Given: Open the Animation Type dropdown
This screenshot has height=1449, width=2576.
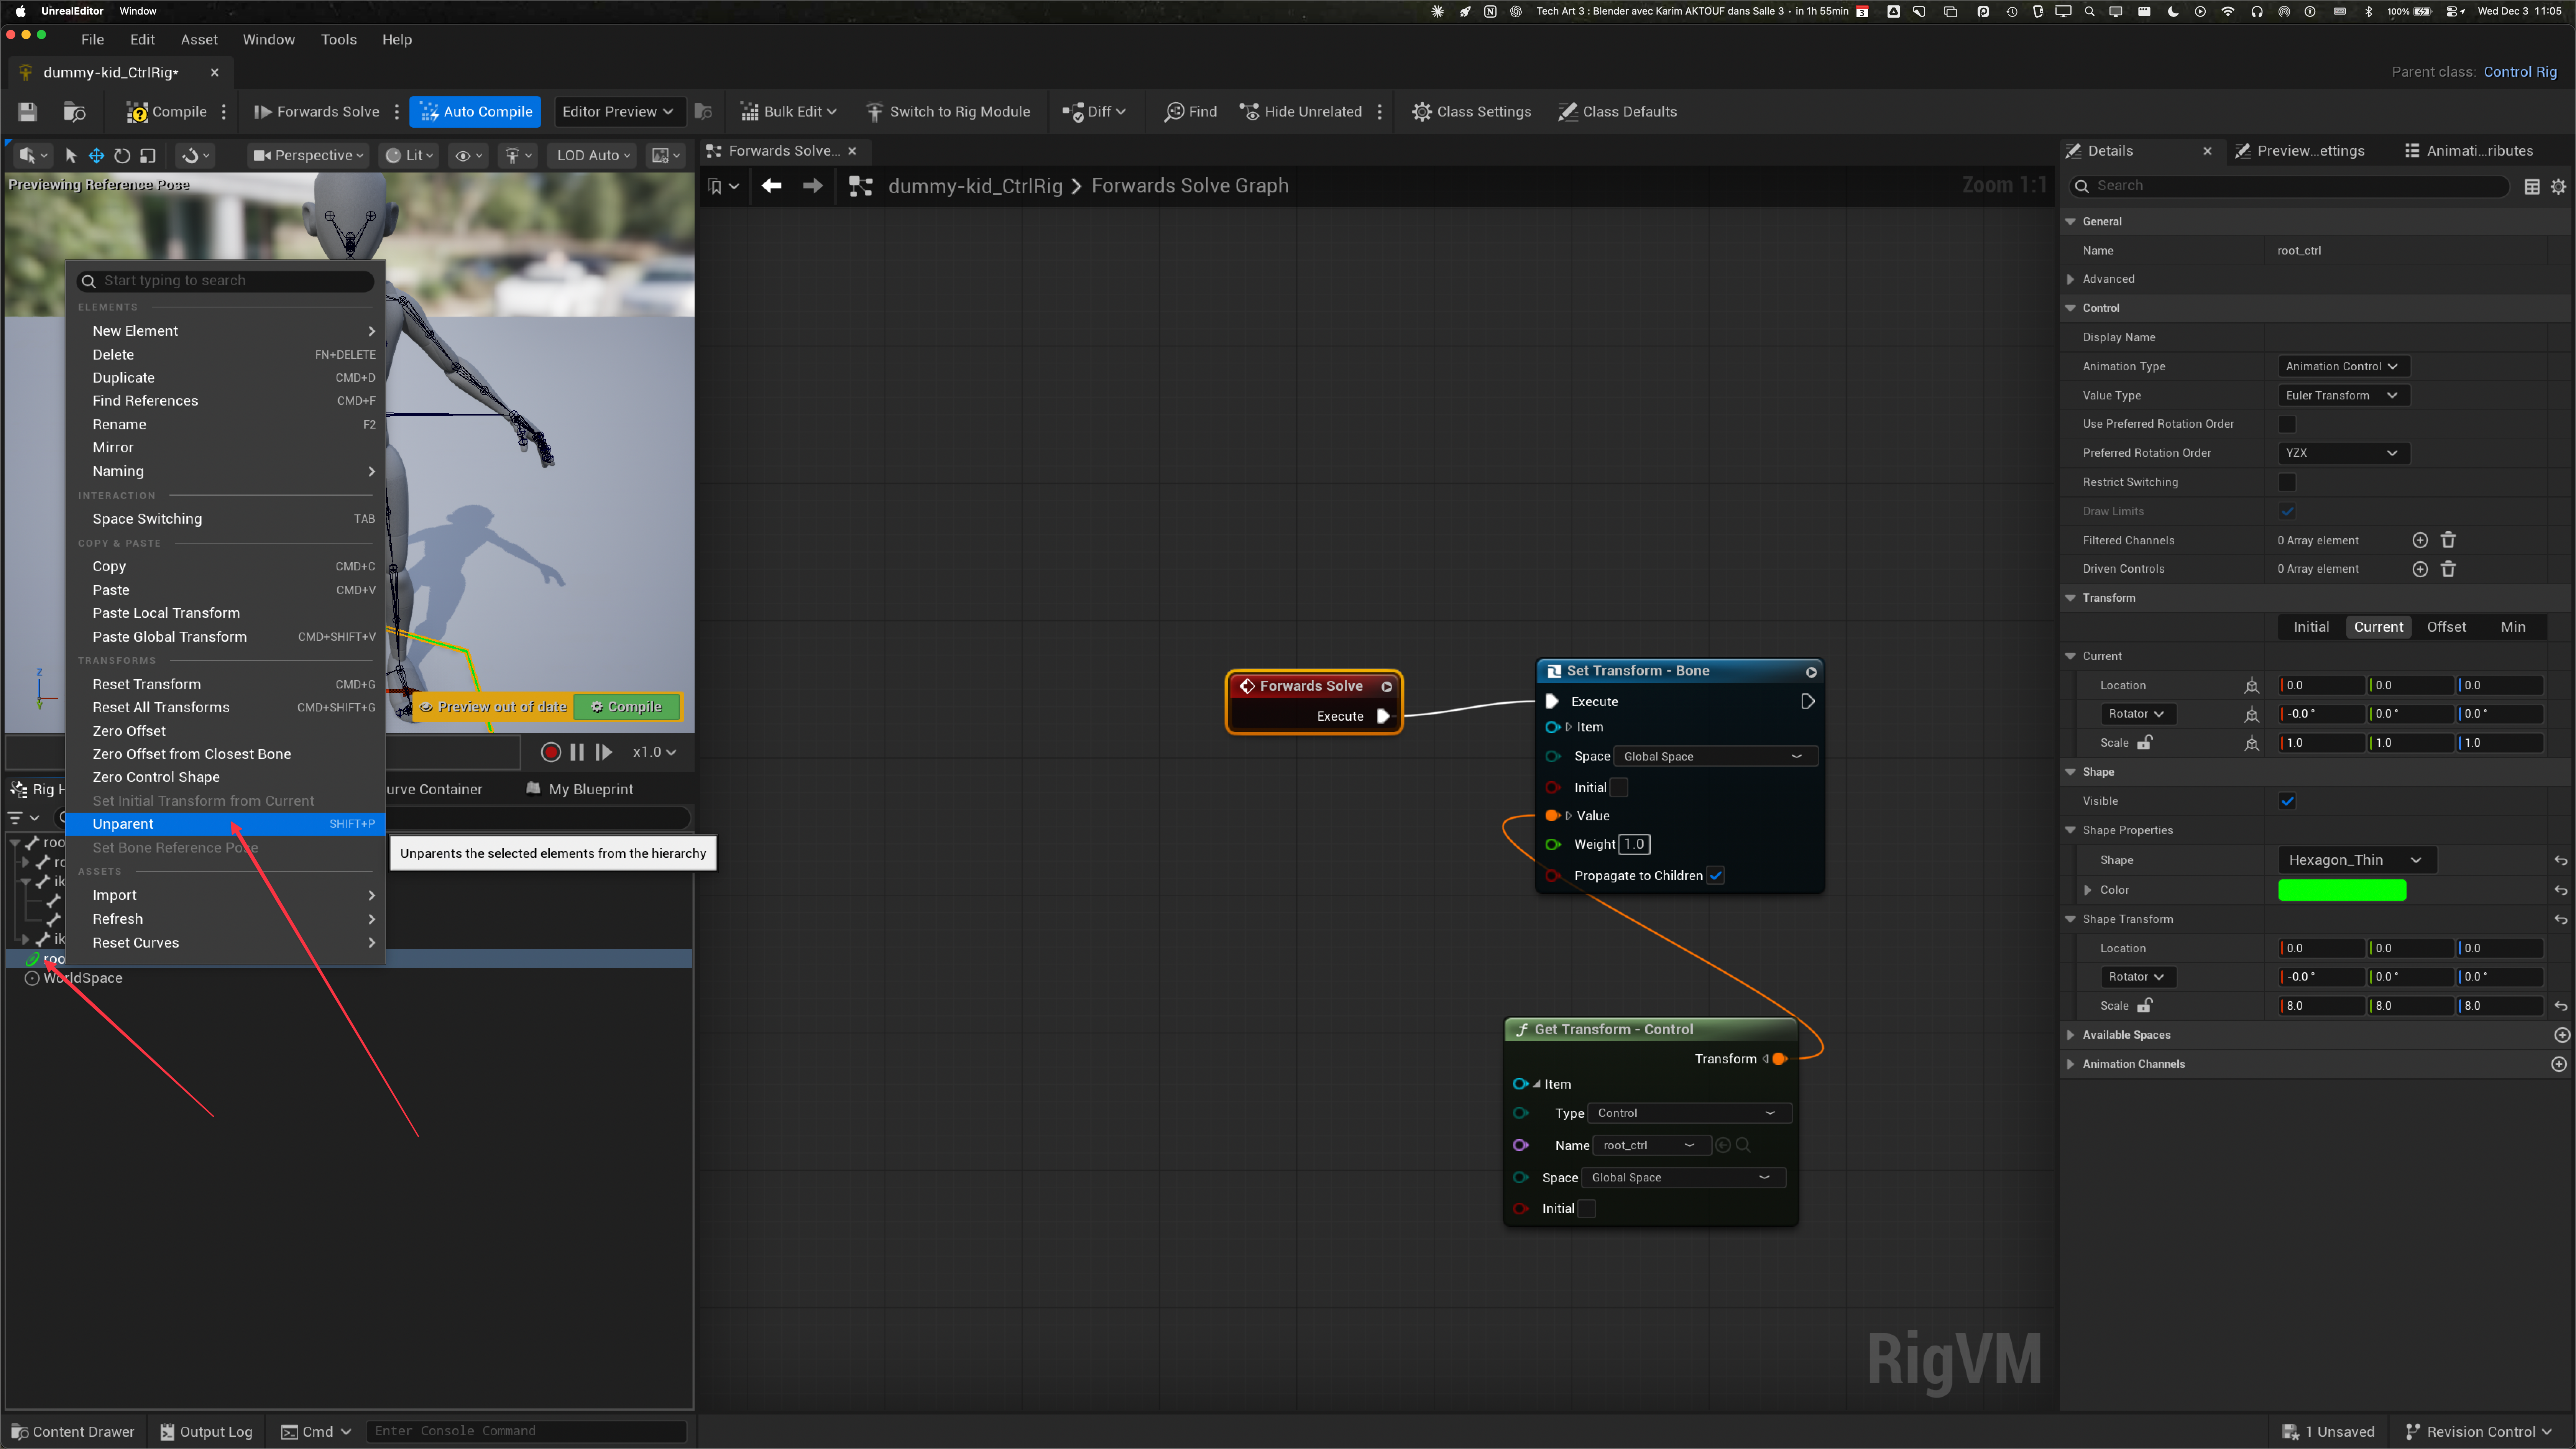Looking at the screenshot, I should (x=2343, y=366).
